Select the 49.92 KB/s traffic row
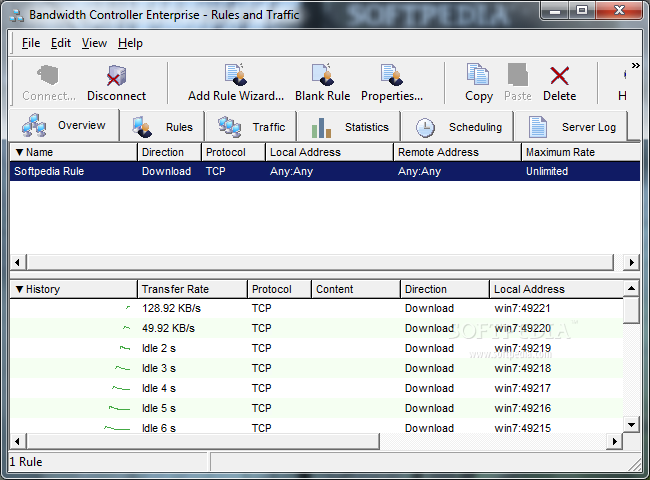The image size is (650, 480). (x=316, y=328)
